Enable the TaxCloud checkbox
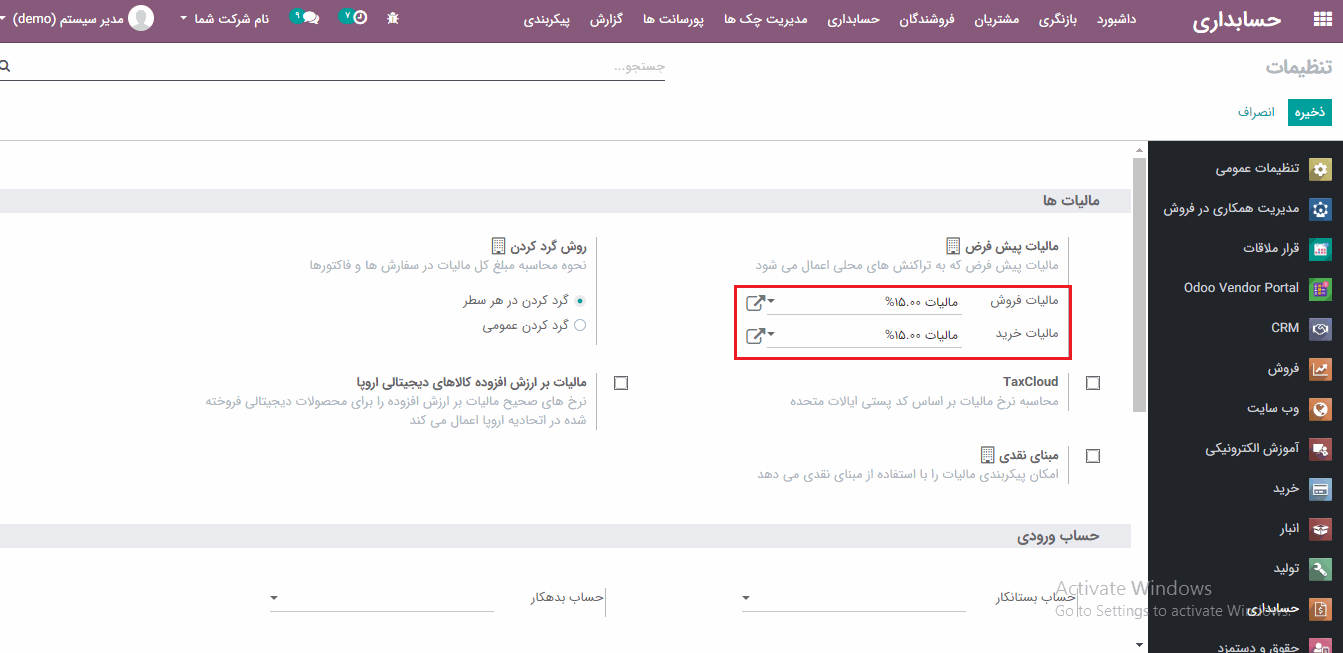This screenshot has height=653, width=1343. pos(1093,383)
